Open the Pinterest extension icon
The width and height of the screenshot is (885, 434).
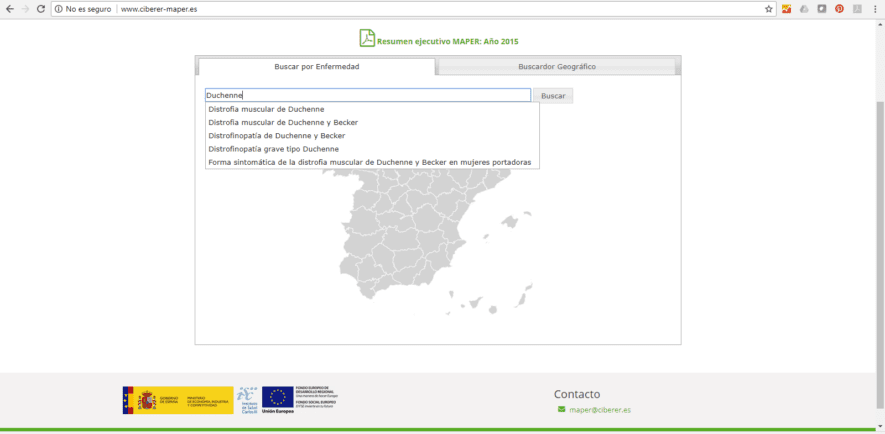tap(839, 8)
